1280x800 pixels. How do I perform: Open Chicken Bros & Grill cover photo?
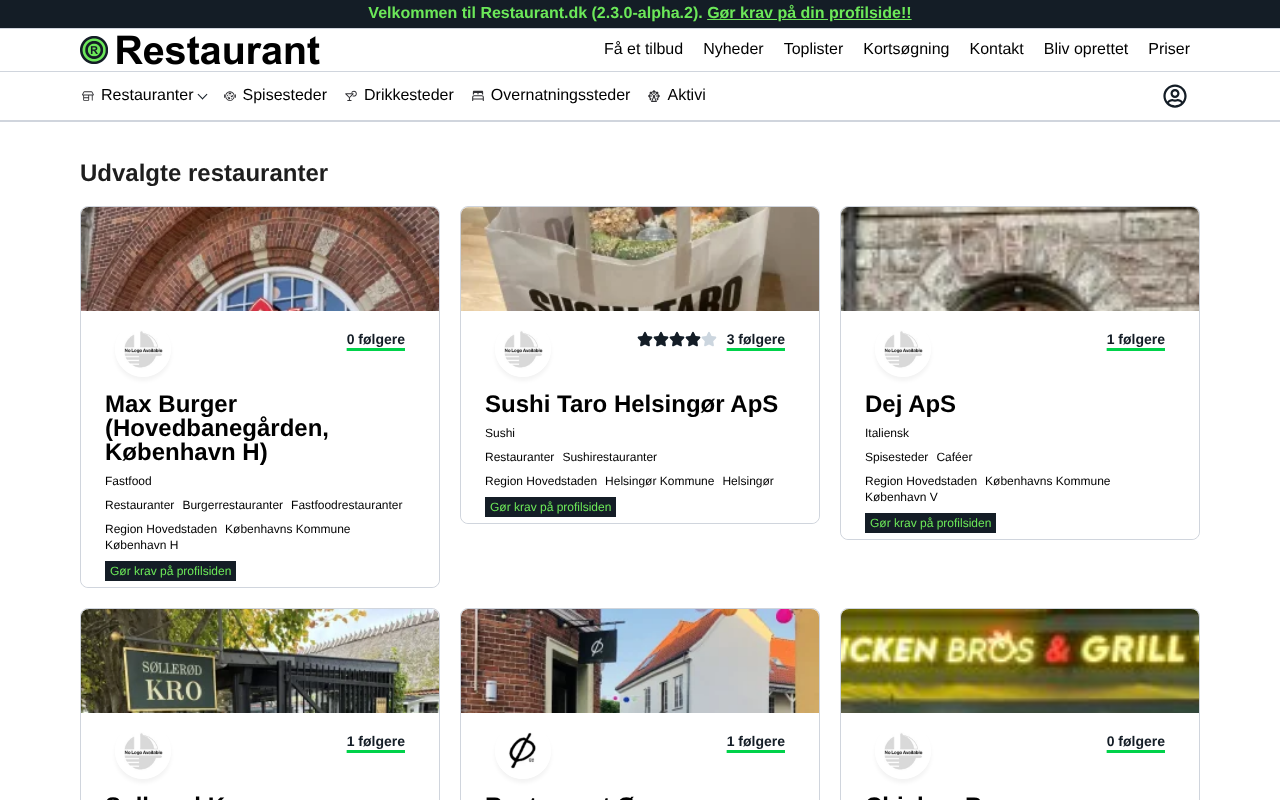pyautogui.click(x=1020, y=661)
